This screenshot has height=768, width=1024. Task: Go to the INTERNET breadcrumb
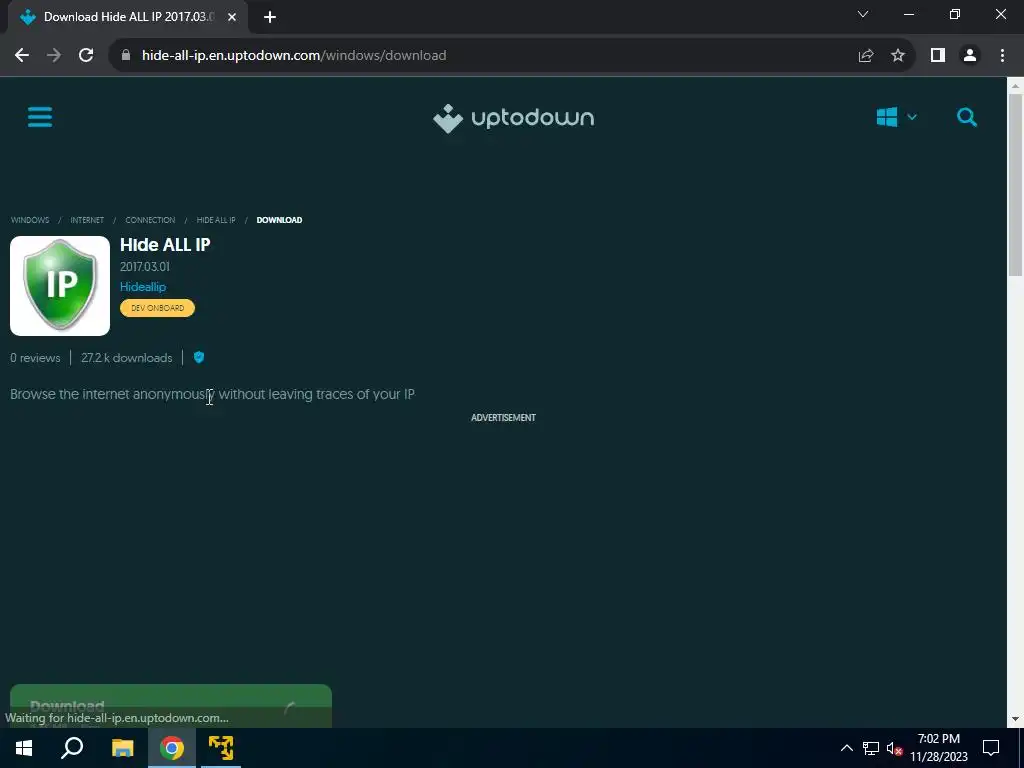[x=87, y=220]
